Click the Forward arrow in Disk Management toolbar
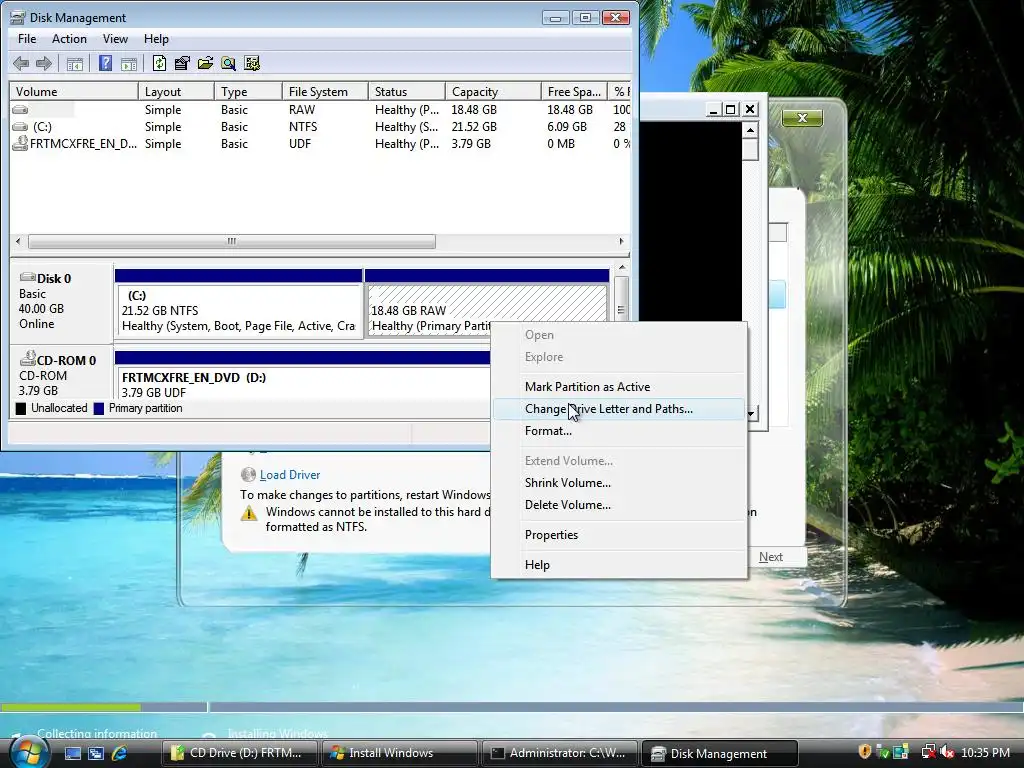The width and height of the screenshot is (1024, 768). 44,63
